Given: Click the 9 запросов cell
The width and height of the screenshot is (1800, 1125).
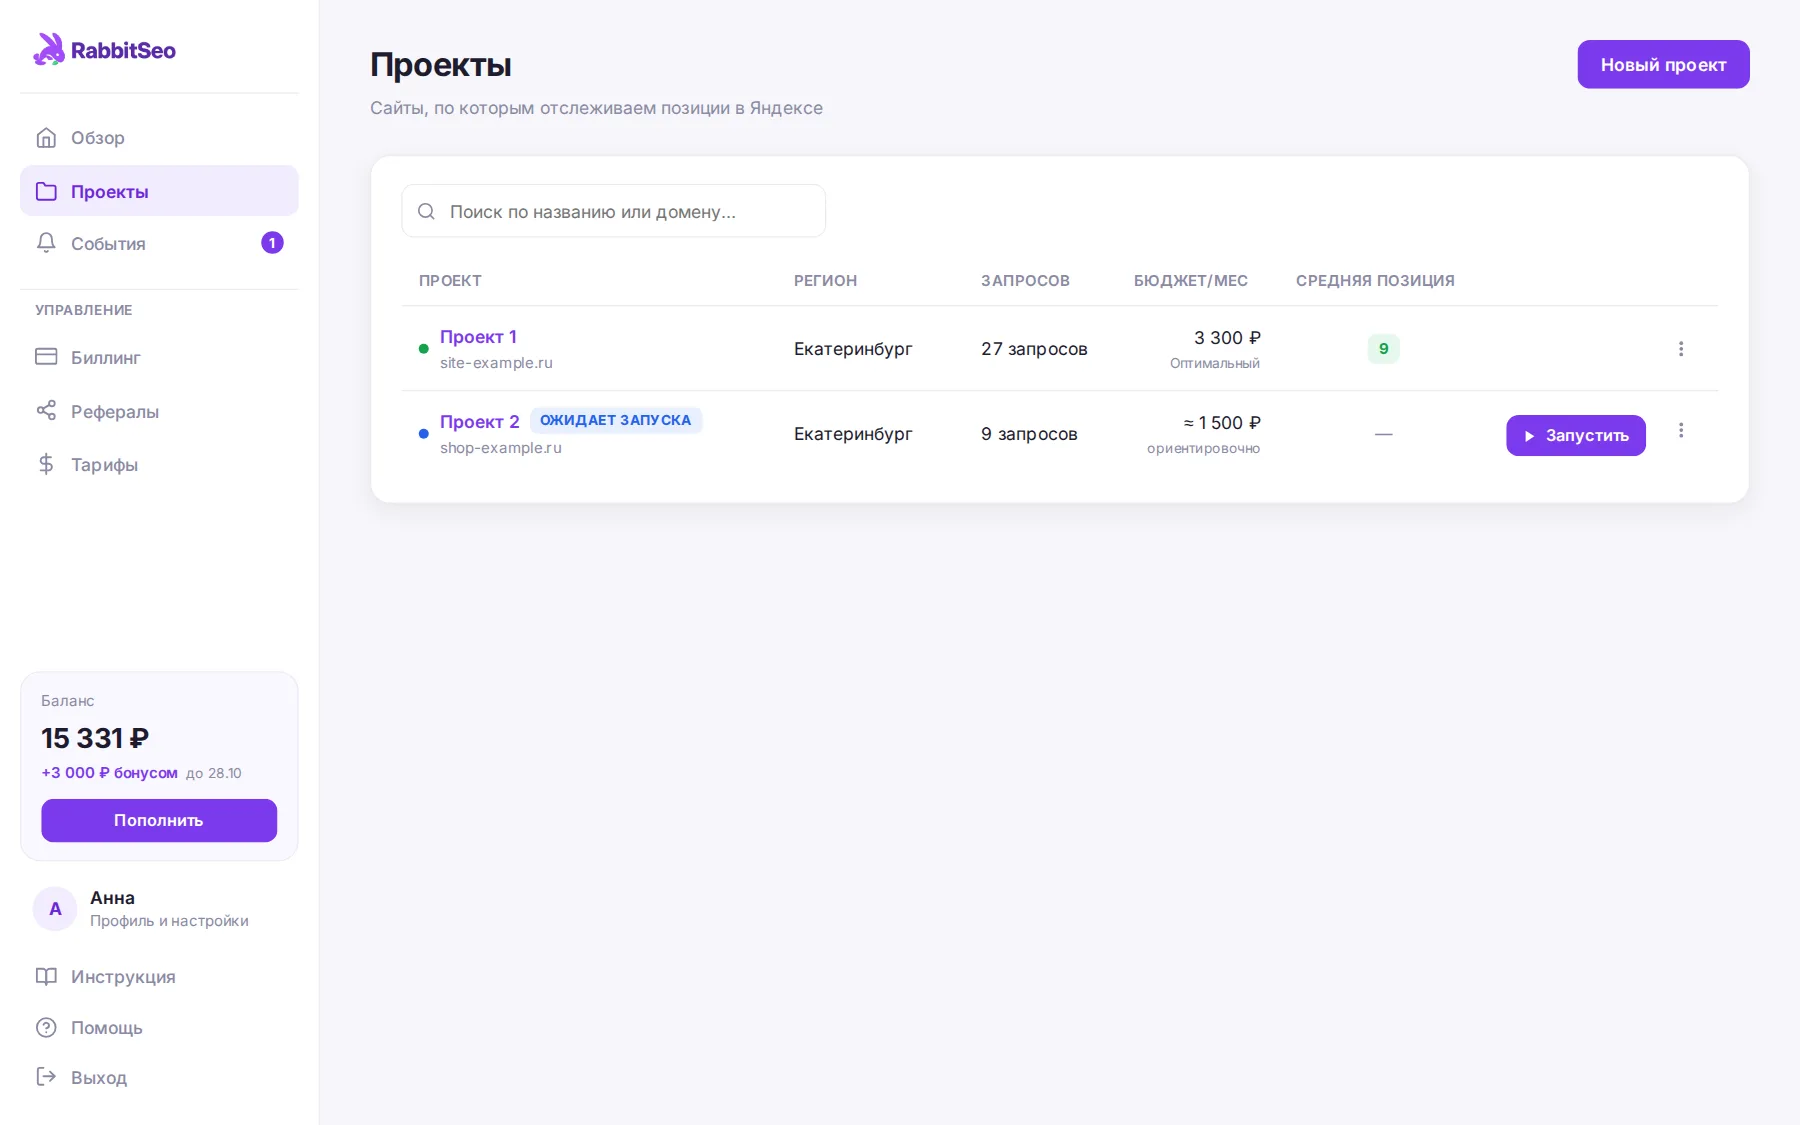Looking at the screenshot, I should coord(1029,434).
